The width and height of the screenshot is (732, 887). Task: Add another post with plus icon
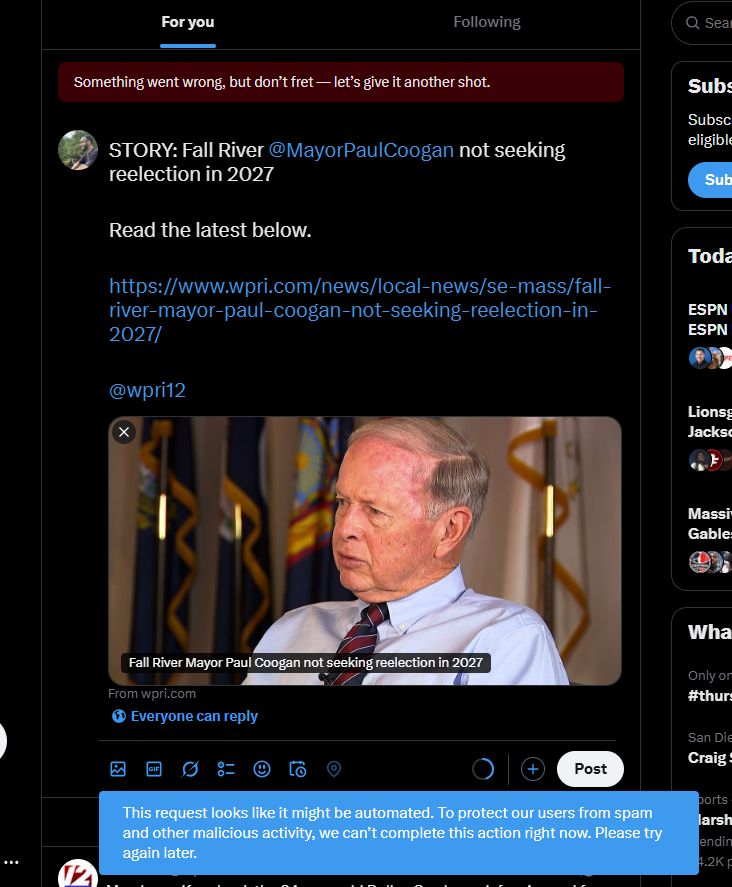532,769
